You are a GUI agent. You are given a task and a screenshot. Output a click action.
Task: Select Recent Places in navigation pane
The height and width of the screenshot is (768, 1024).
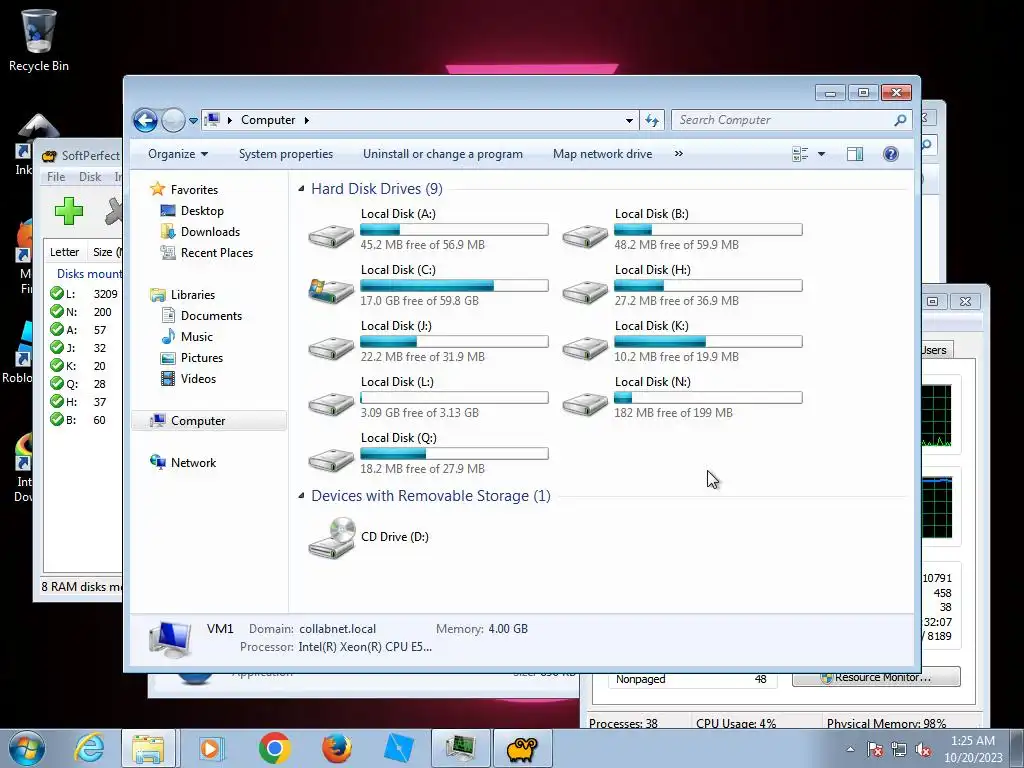[x=217, y=253]
